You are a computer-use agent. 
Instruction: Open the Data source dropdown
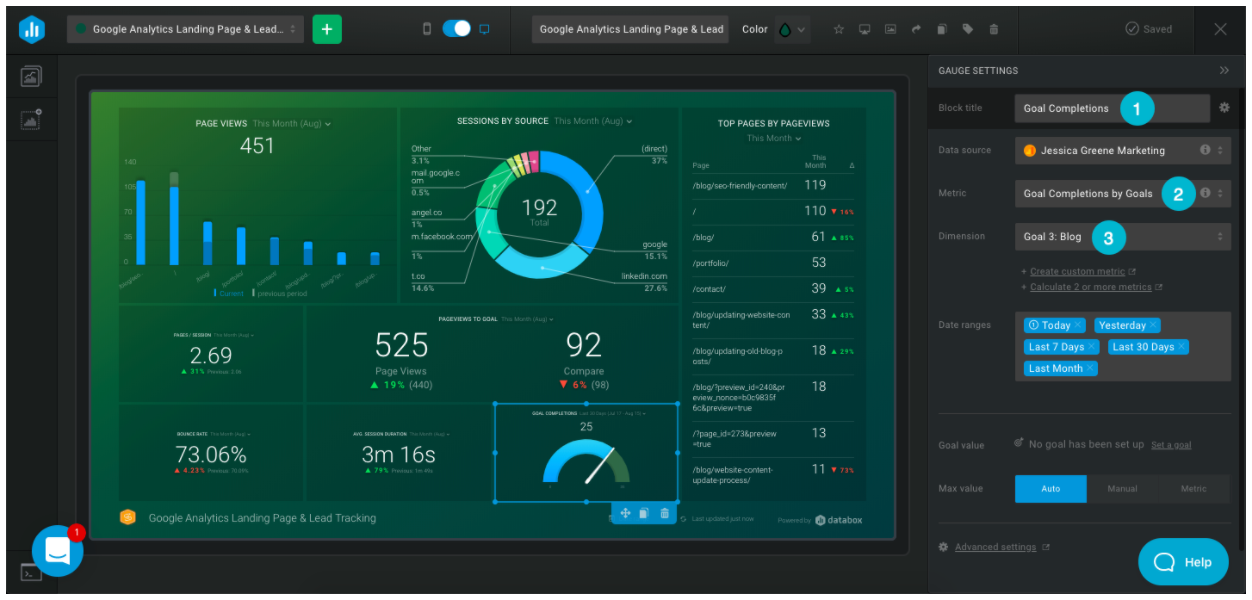click(1122, 150)
